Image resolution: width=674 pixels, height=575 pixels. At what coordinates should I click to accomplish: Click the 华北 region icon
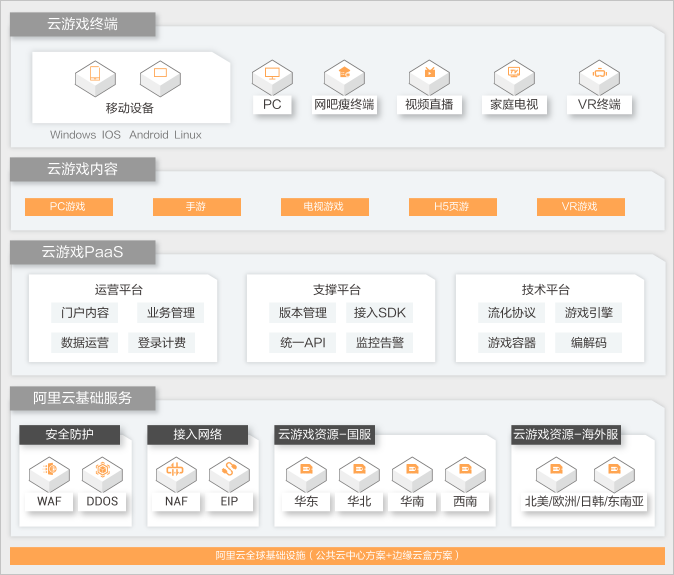tap(359, 475)
